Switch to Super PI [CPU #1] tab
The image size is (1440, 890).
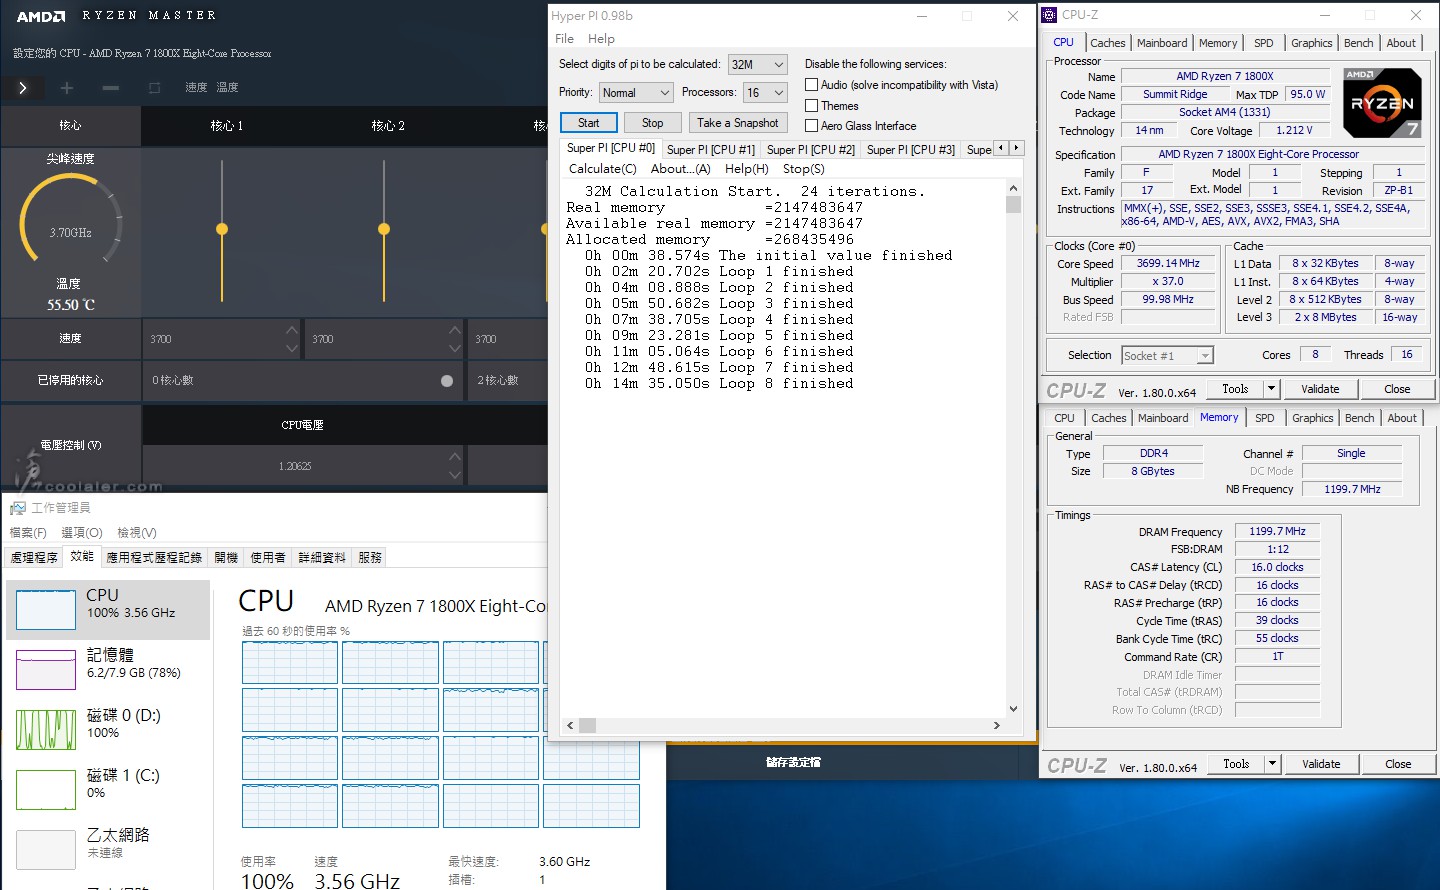(711, 150)
